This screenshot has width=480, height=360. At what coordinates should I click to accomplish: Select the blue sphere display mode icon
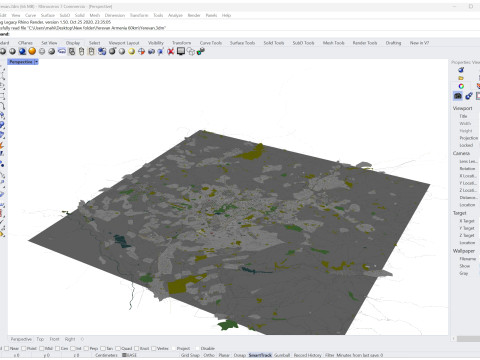coord(22,51)
